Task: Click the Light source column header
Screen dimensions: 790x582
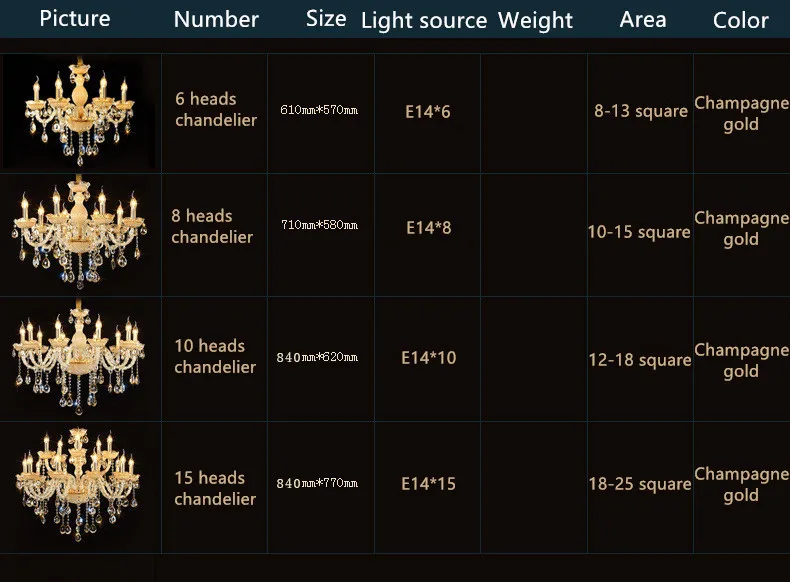Action: 424,21
